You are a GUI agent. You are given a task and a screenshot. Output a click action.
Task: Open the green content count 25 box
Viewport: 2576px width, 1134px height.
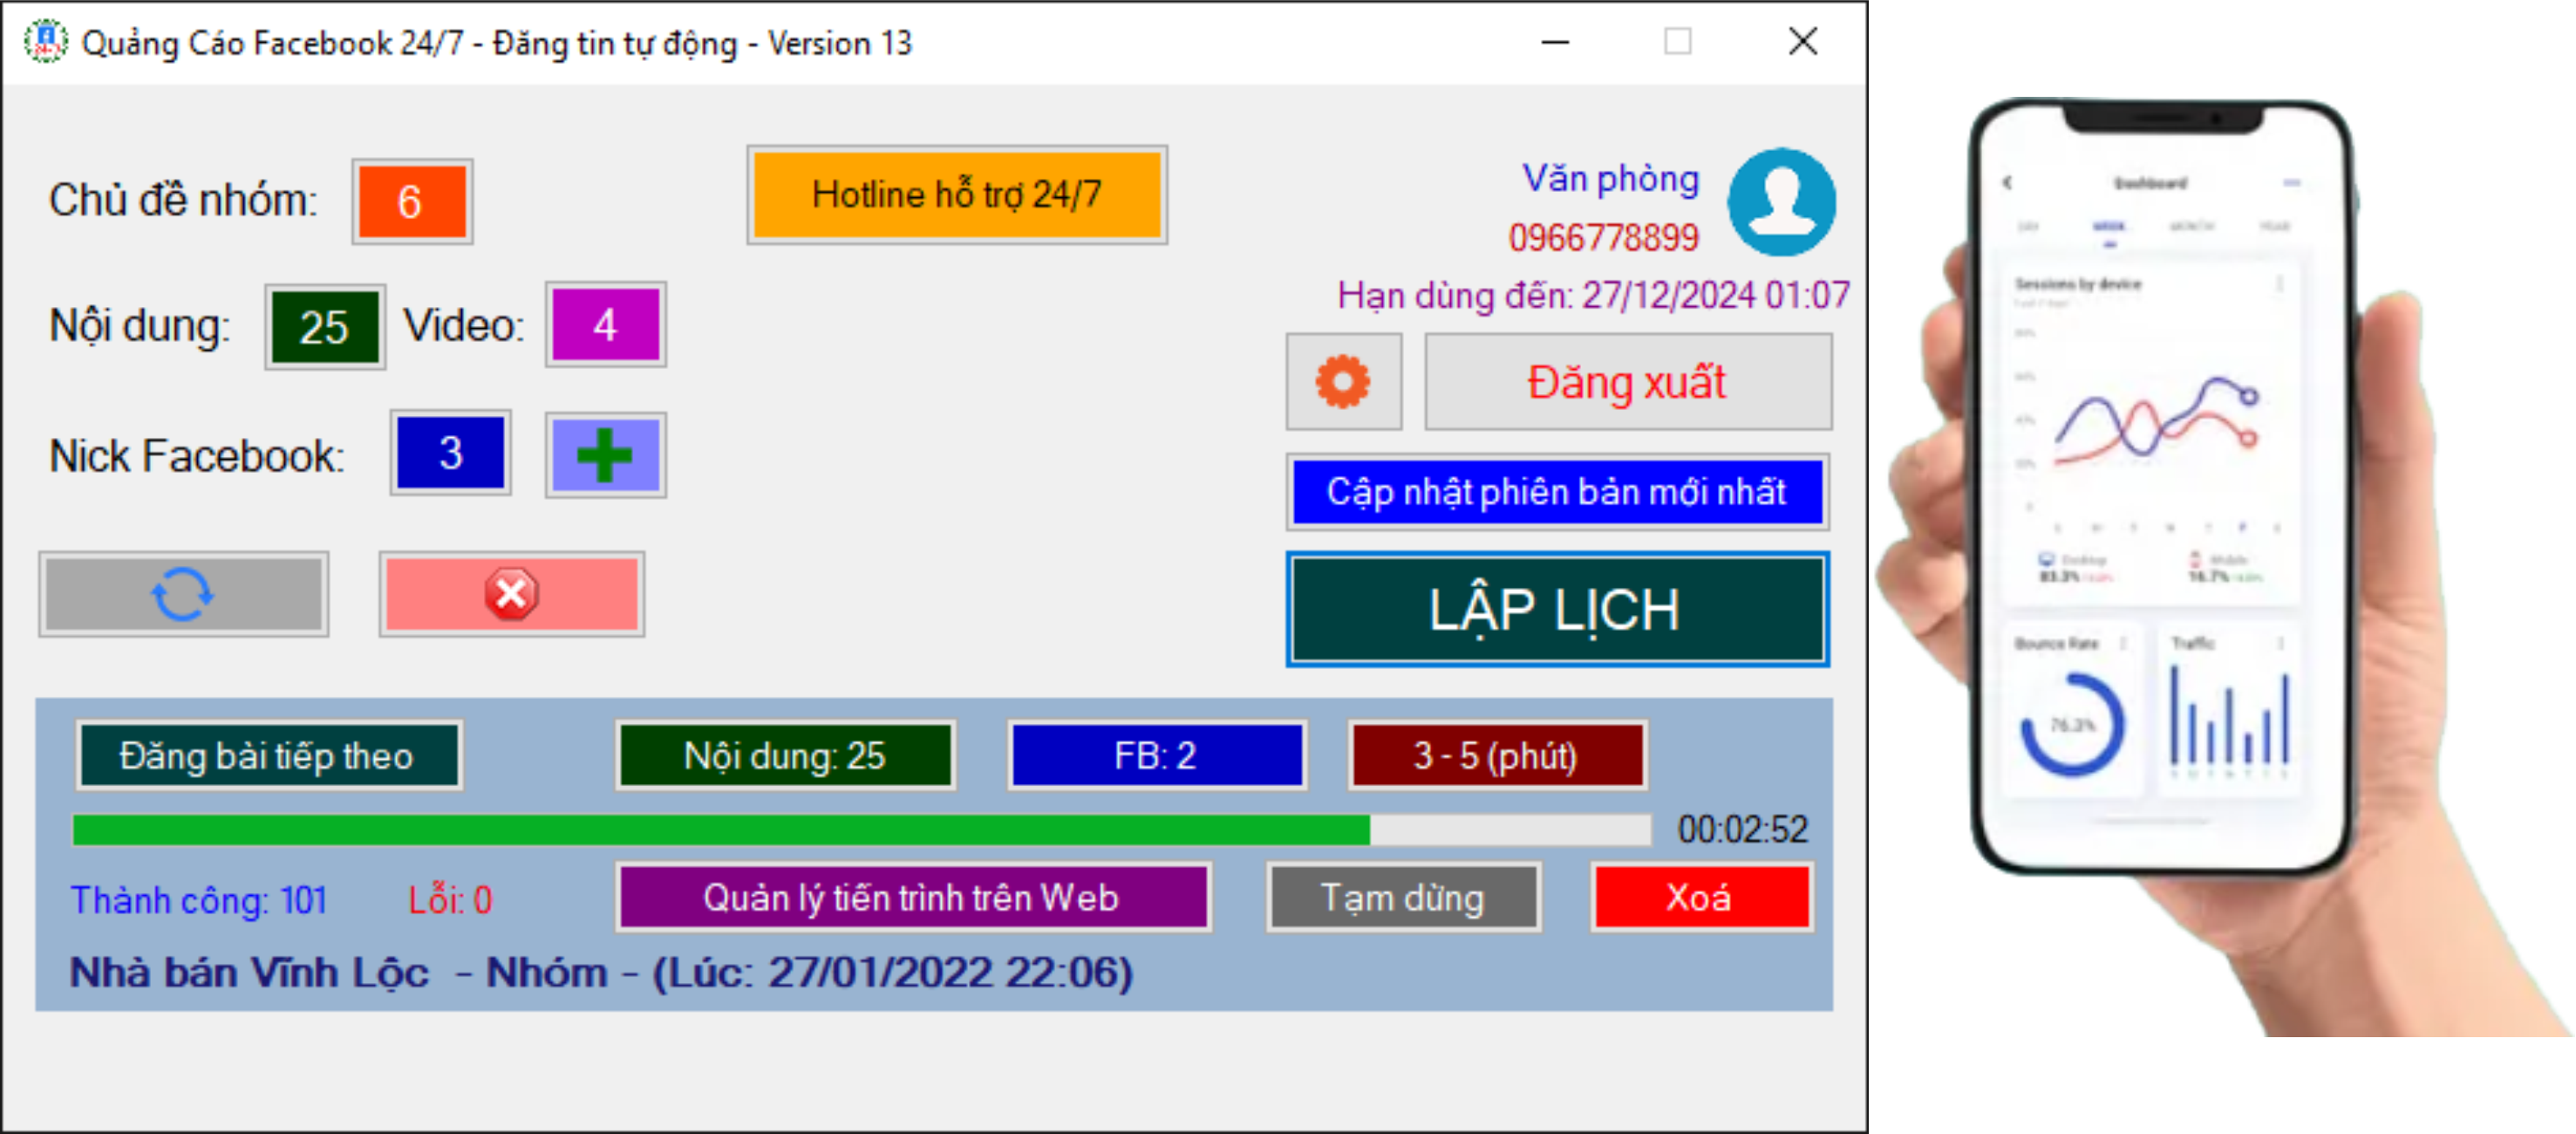325,327
